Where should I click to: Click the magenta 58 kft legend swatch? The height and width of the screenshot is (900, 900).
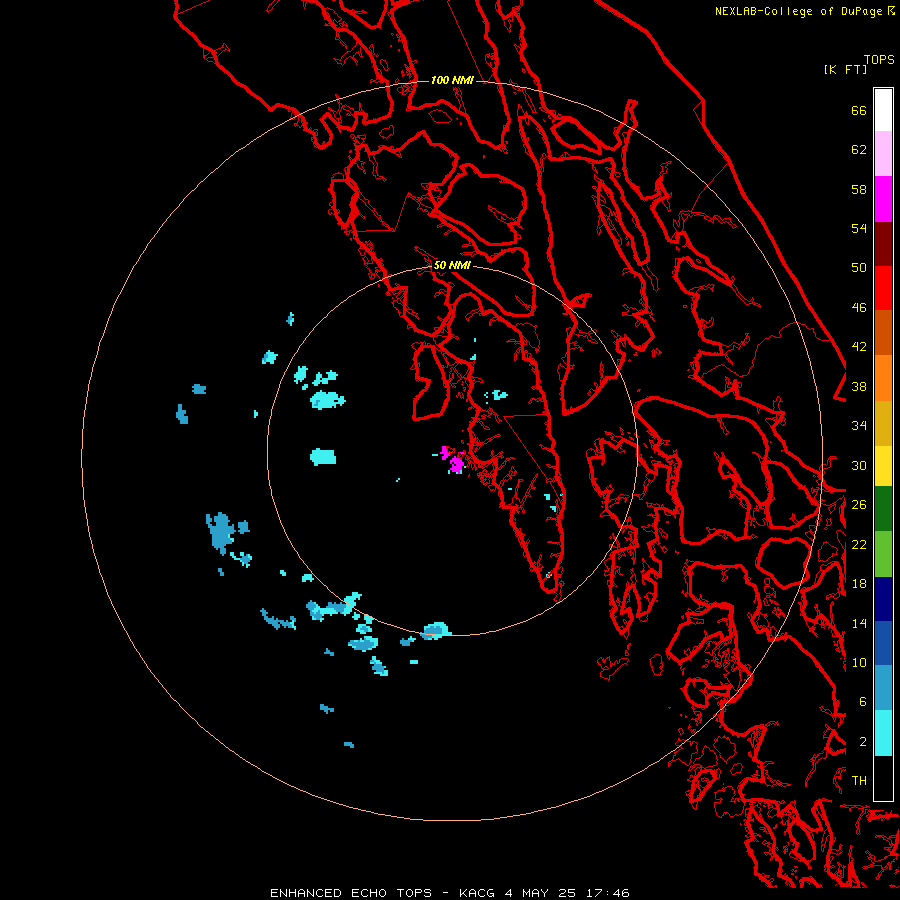(883, 199)
